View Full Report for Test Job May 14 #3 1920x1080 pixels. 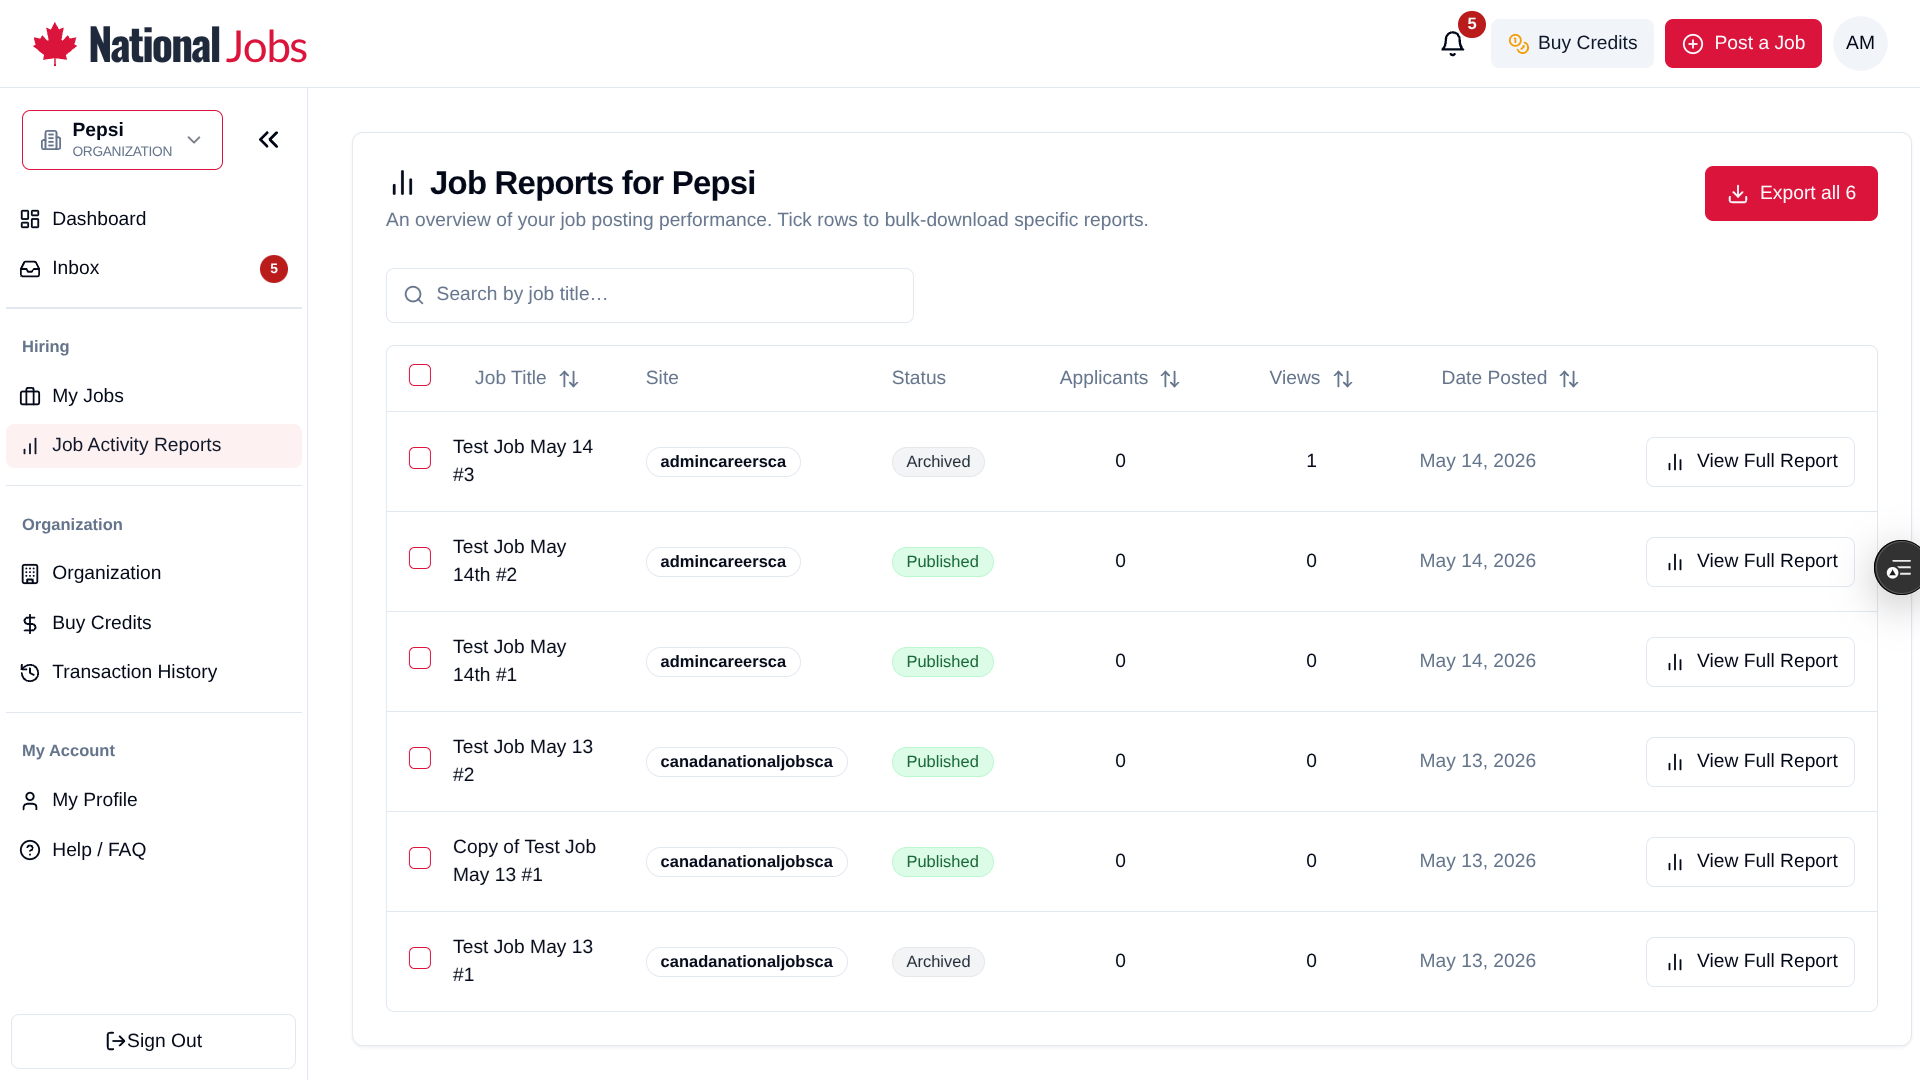[1750, 462]
